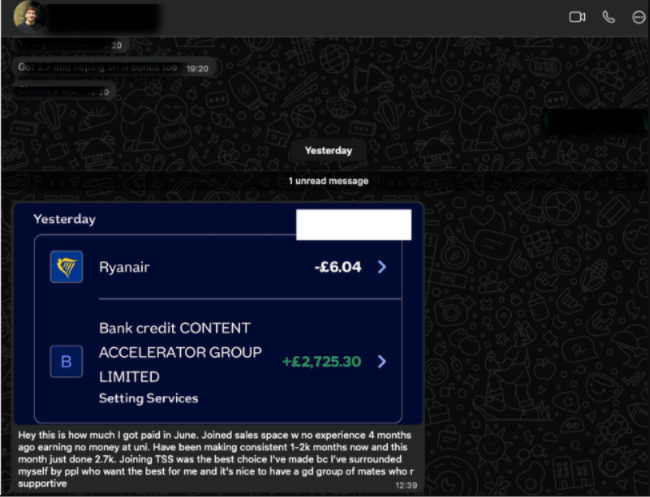The image size is (650, 497).
Task: Click the Yesterday heading in bank screenshot
Action: point(65,219)
